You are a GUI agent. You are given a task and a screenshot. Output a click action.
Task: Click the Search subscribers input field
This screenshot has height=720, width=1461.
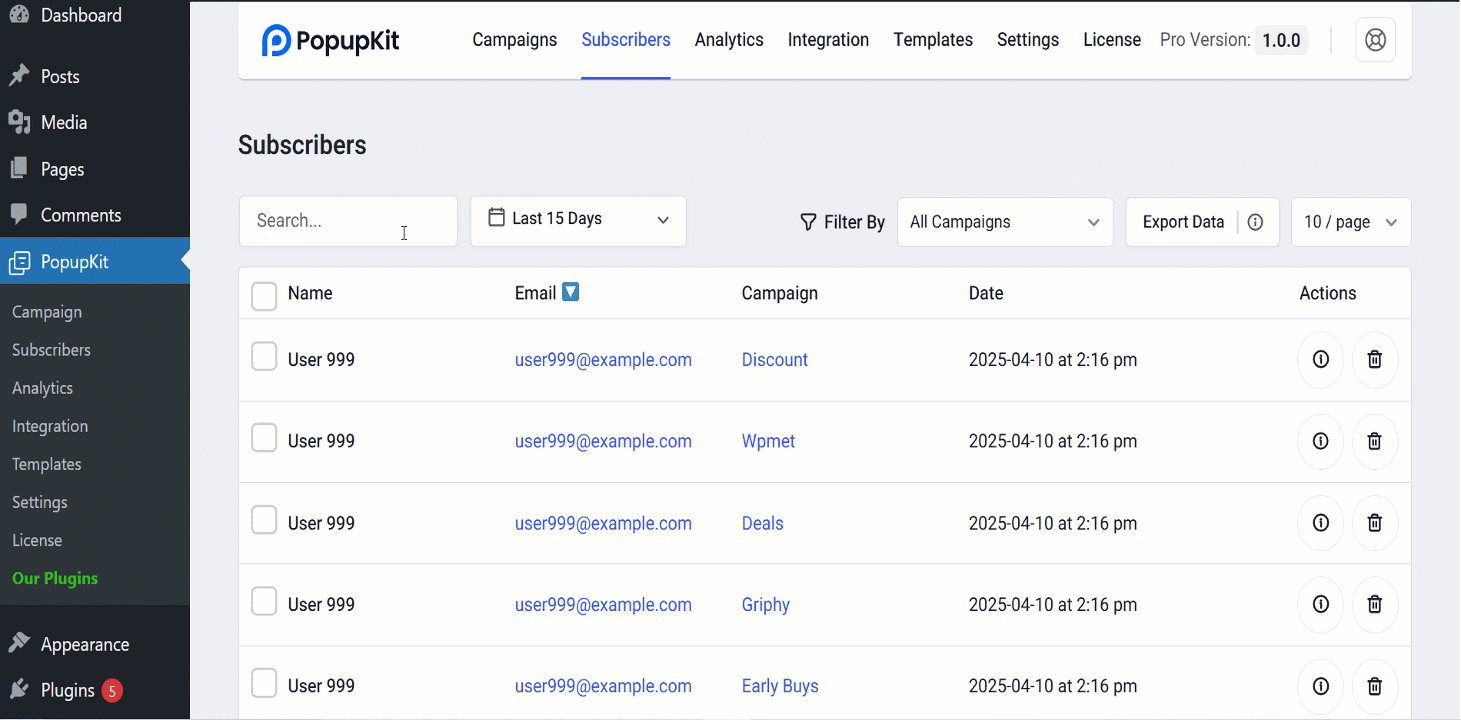pyautogui.click(x=347, y=221)
